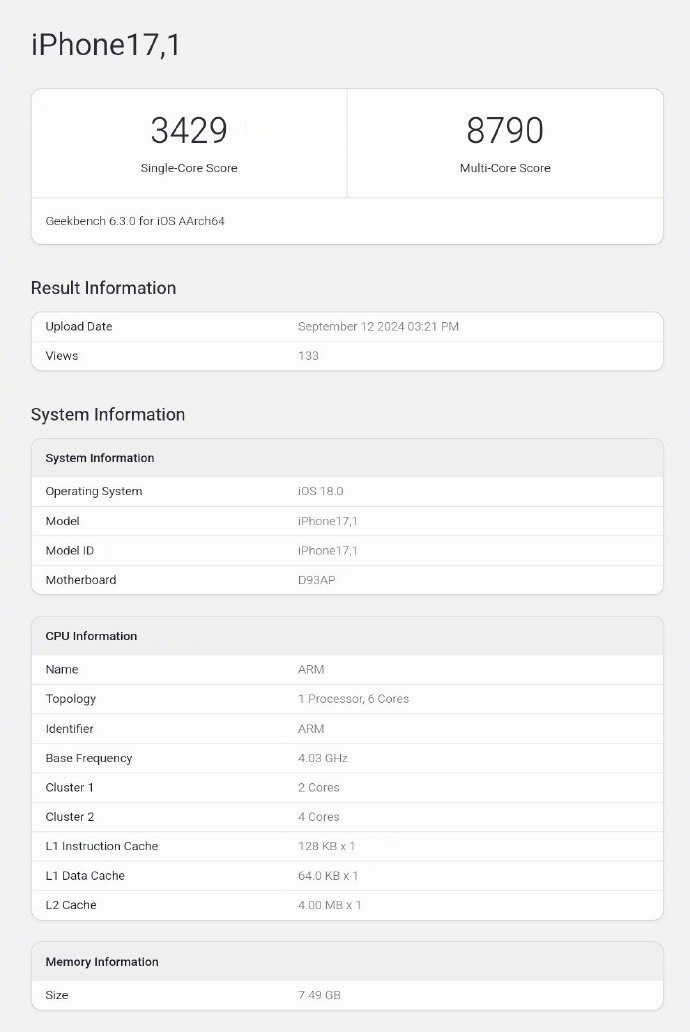Select the Topology 1 Processor, 6 Cores value
The image size is (690, 1032).
click(x=353, y=699)
